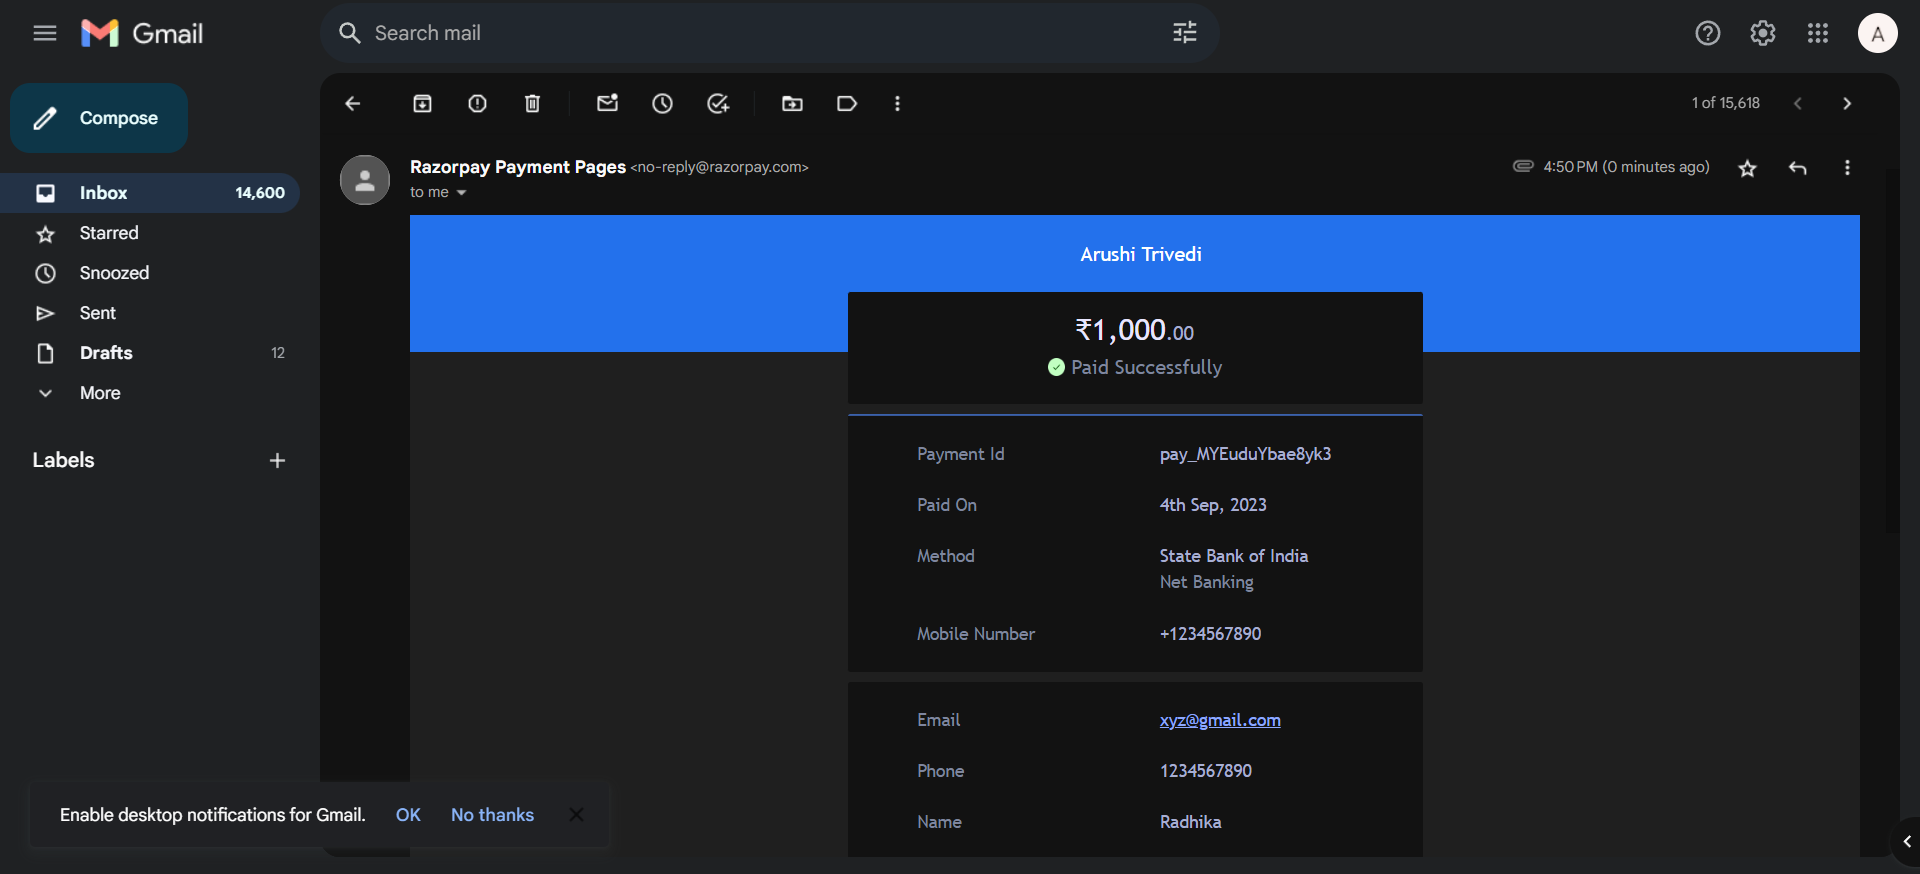This screenshot has height=874, width=1920.
Task: Archive this email
Action: click(x=423, y=103)
